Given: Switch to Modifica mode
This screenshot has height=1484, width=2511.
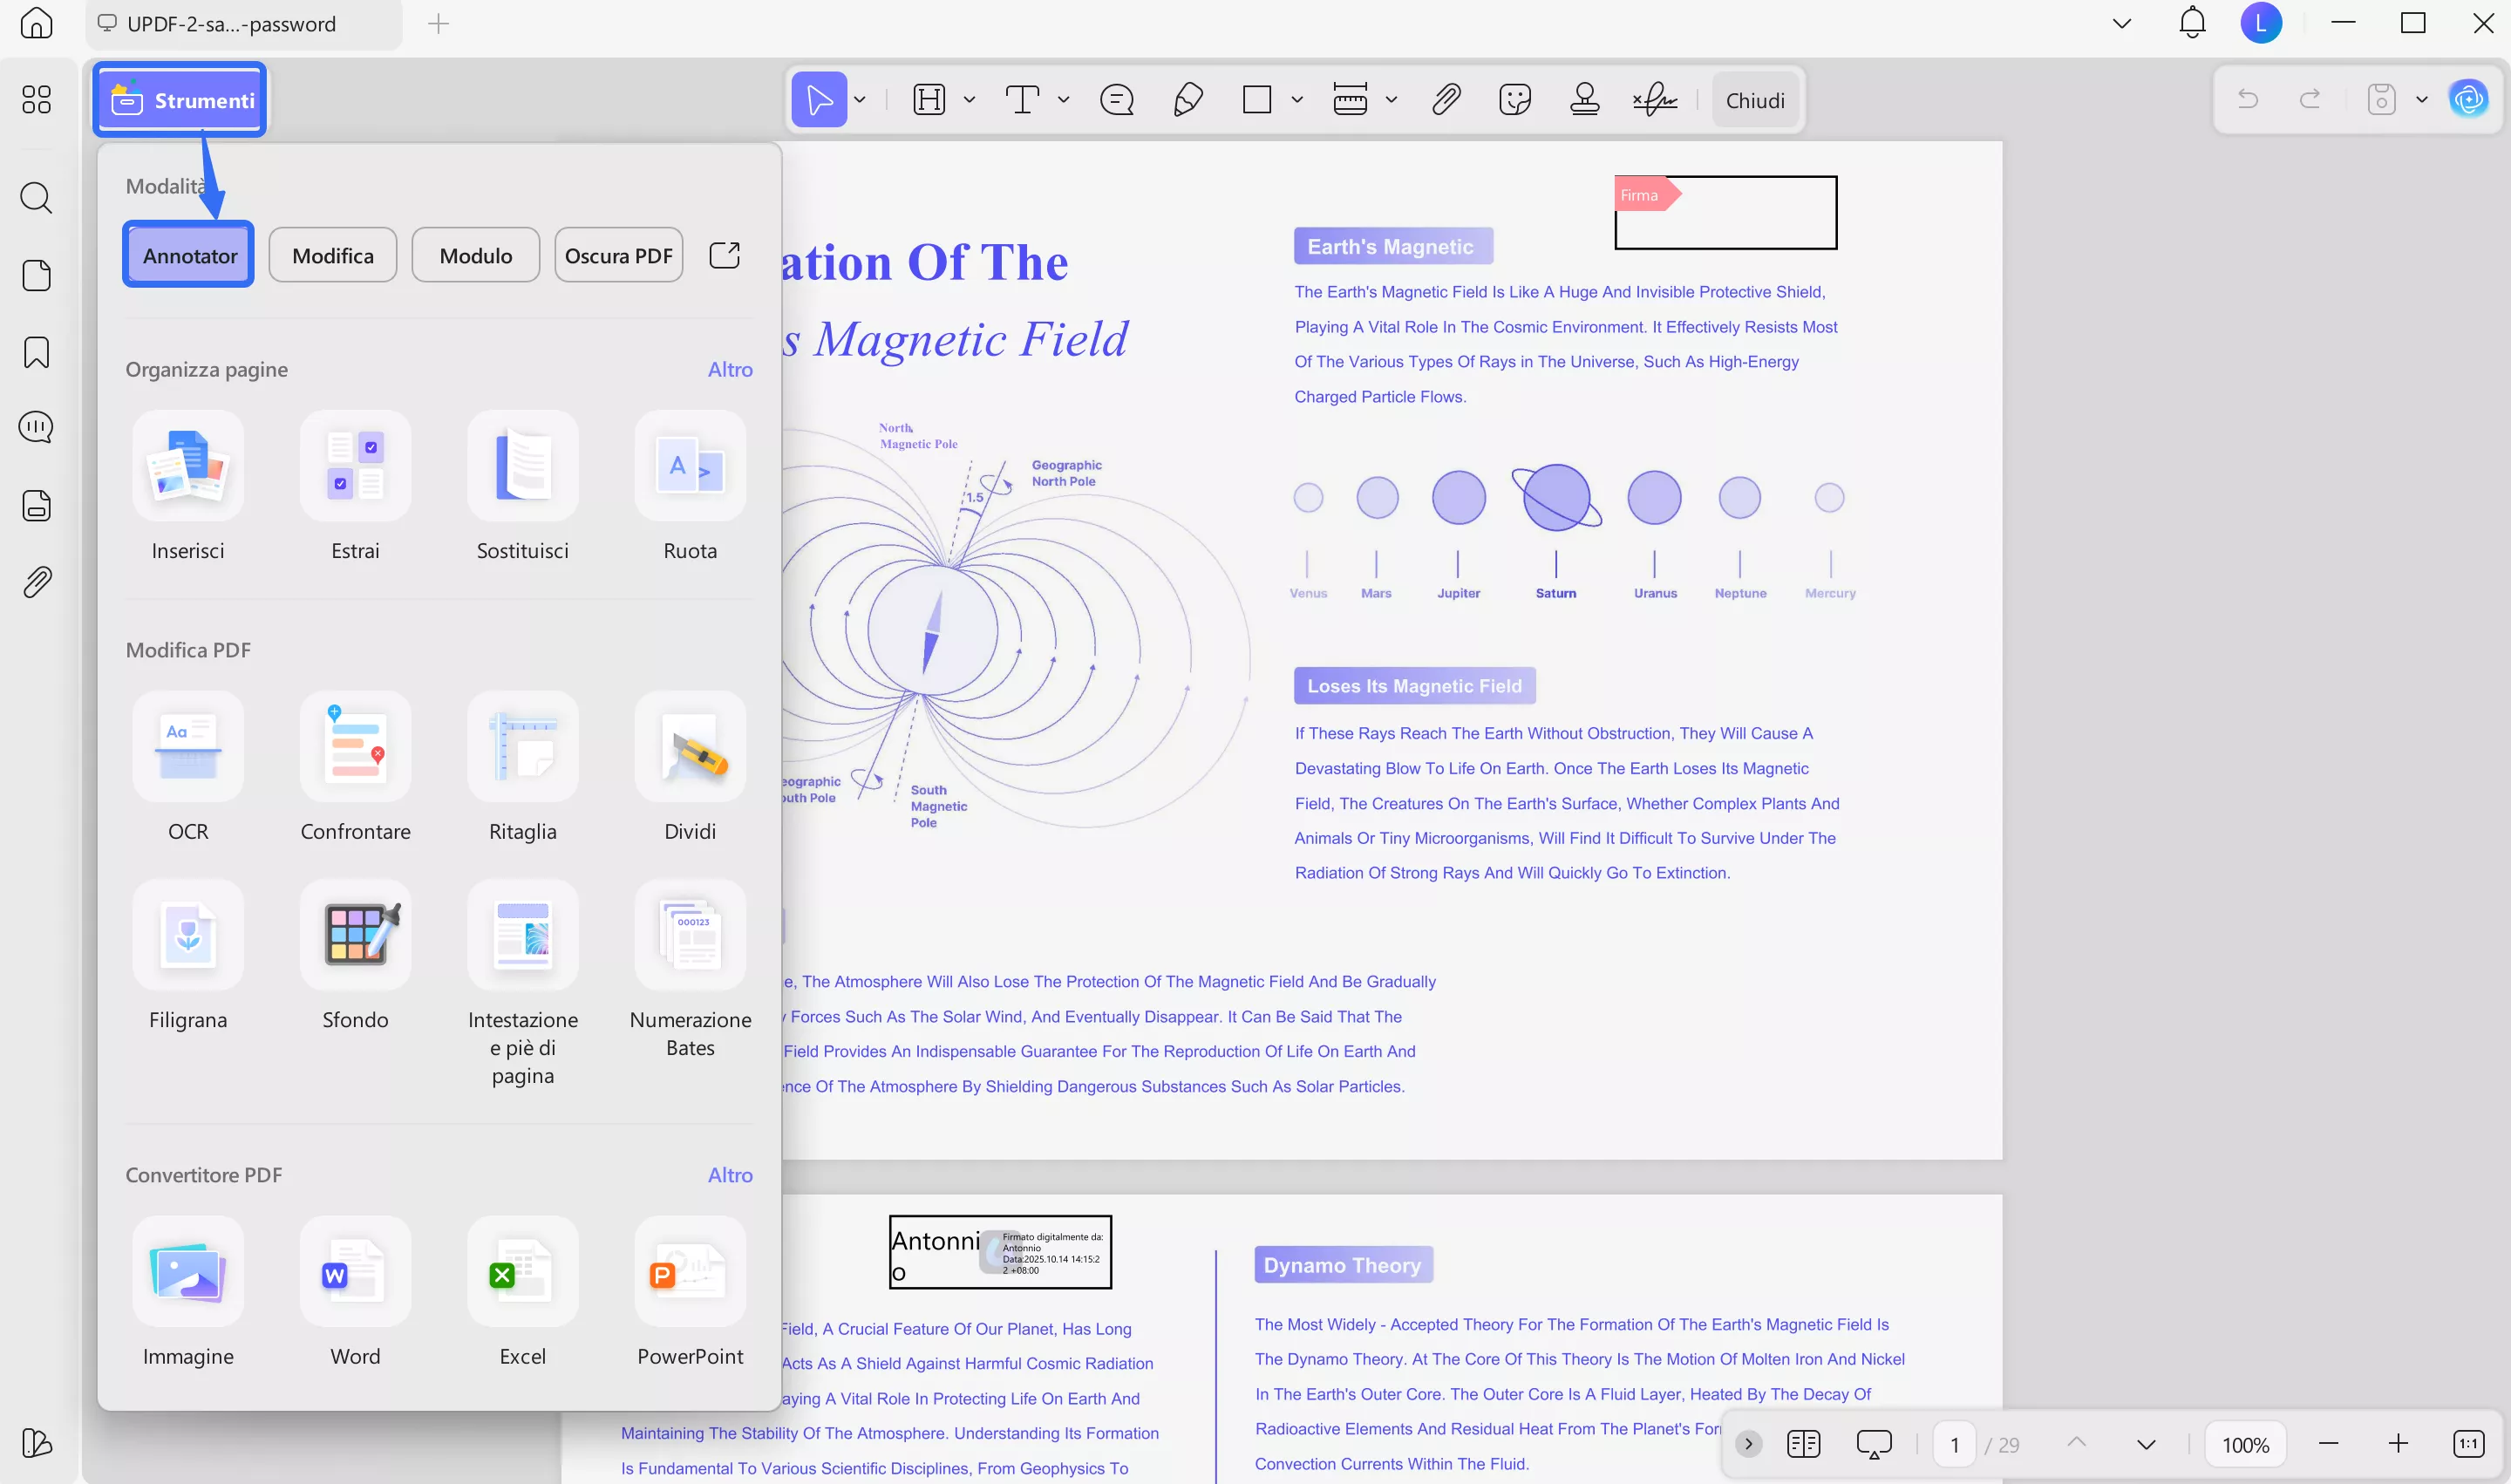Looking at the screenshot, I should click(333, 256).
